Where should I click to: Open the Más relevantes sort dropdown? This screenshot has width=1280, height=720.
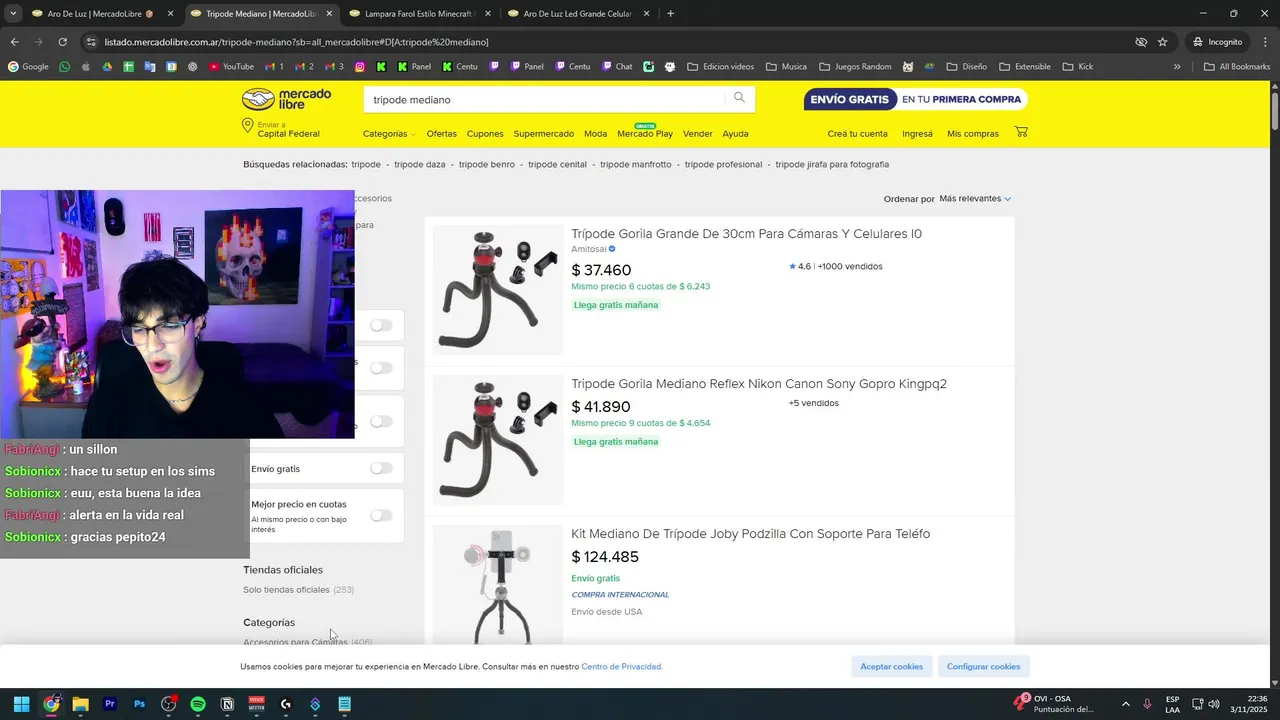click(x=974, y=198)
